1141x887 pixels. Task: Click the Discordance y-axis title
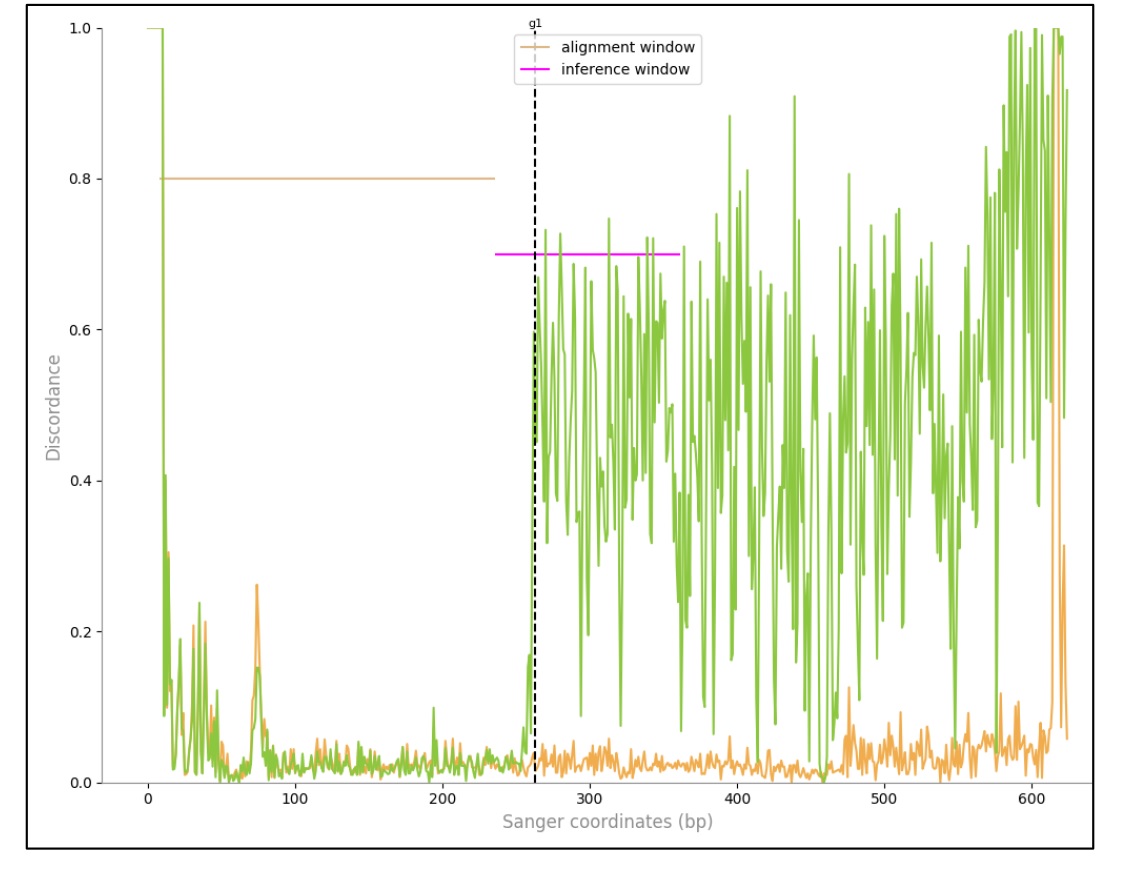point(53,407)
